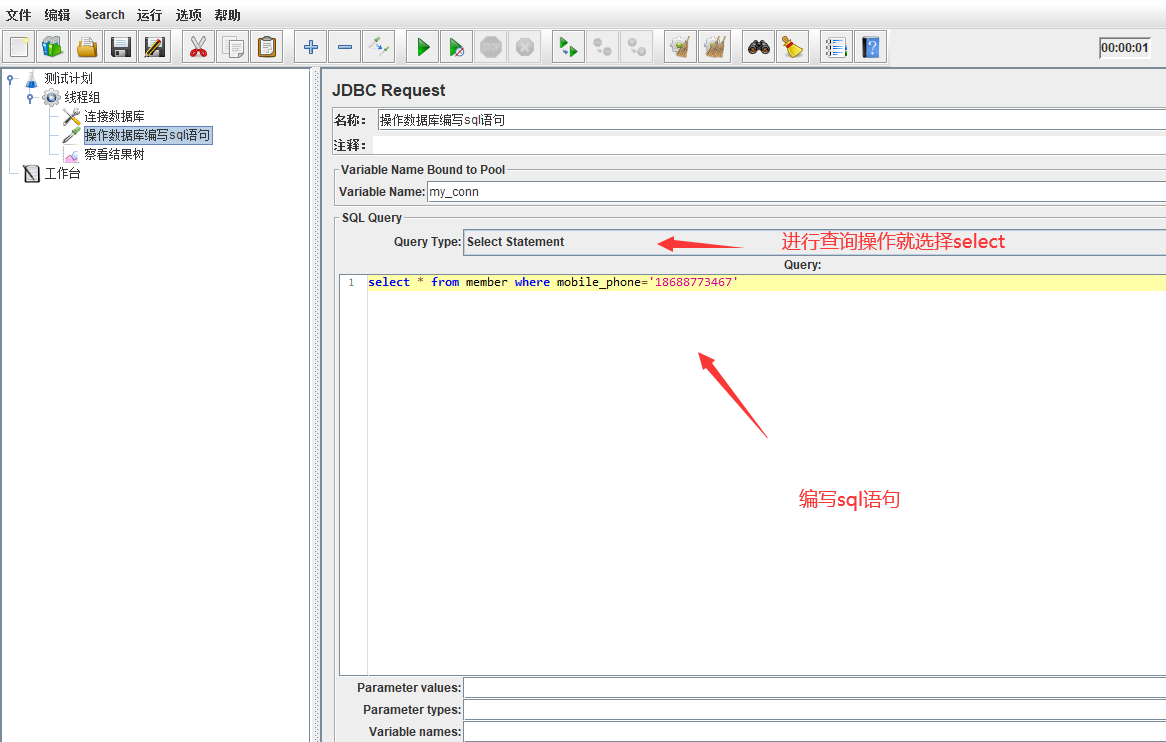Open the Help question mark icon

click(870, 47)
